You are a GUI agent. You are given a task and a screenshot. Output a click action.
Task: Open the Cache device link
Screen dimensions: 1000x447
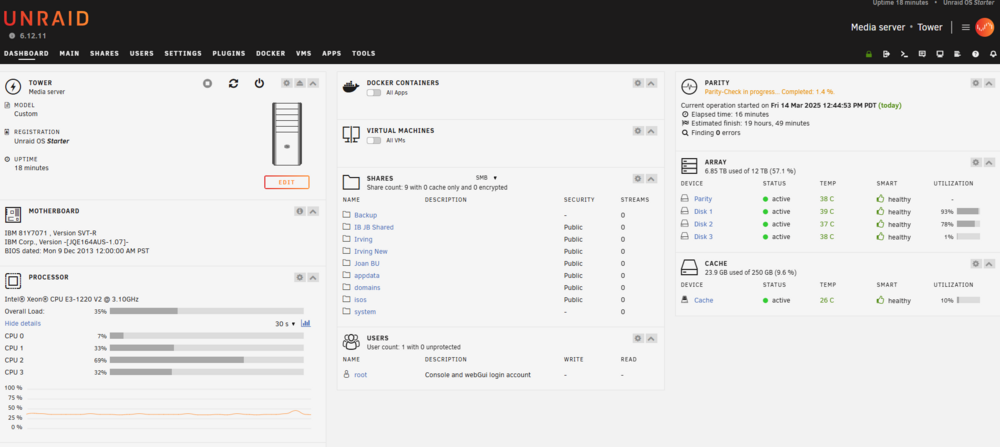[703, 300]
